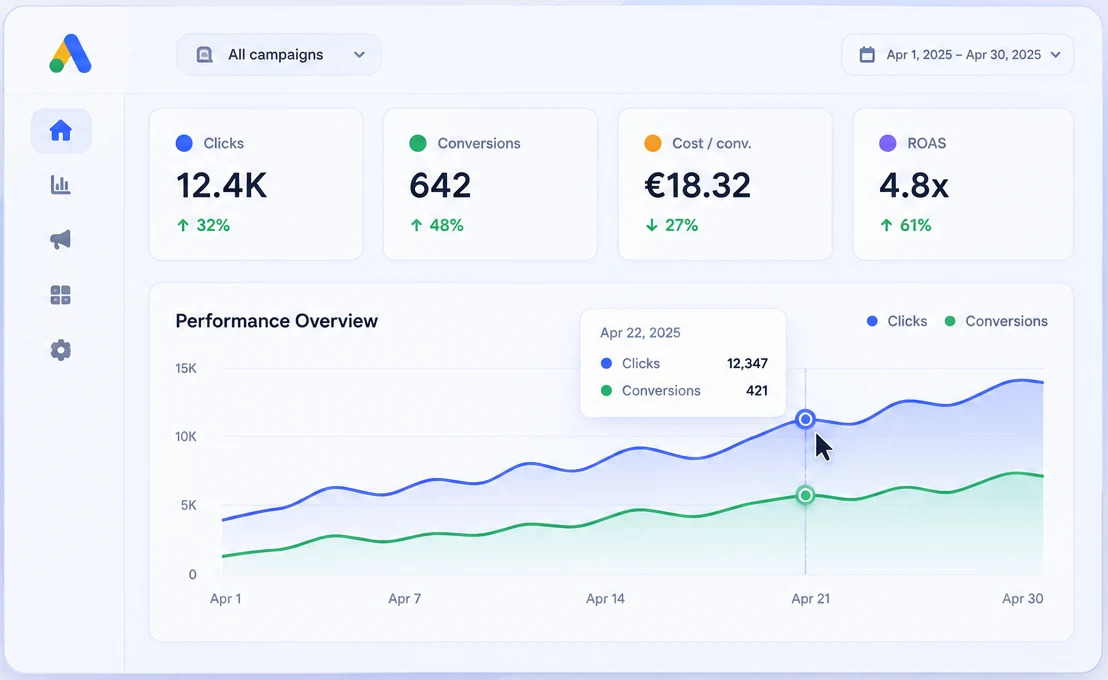
Task: Toggle Clicks series in chart legend
Action: [x=897, y=321]
